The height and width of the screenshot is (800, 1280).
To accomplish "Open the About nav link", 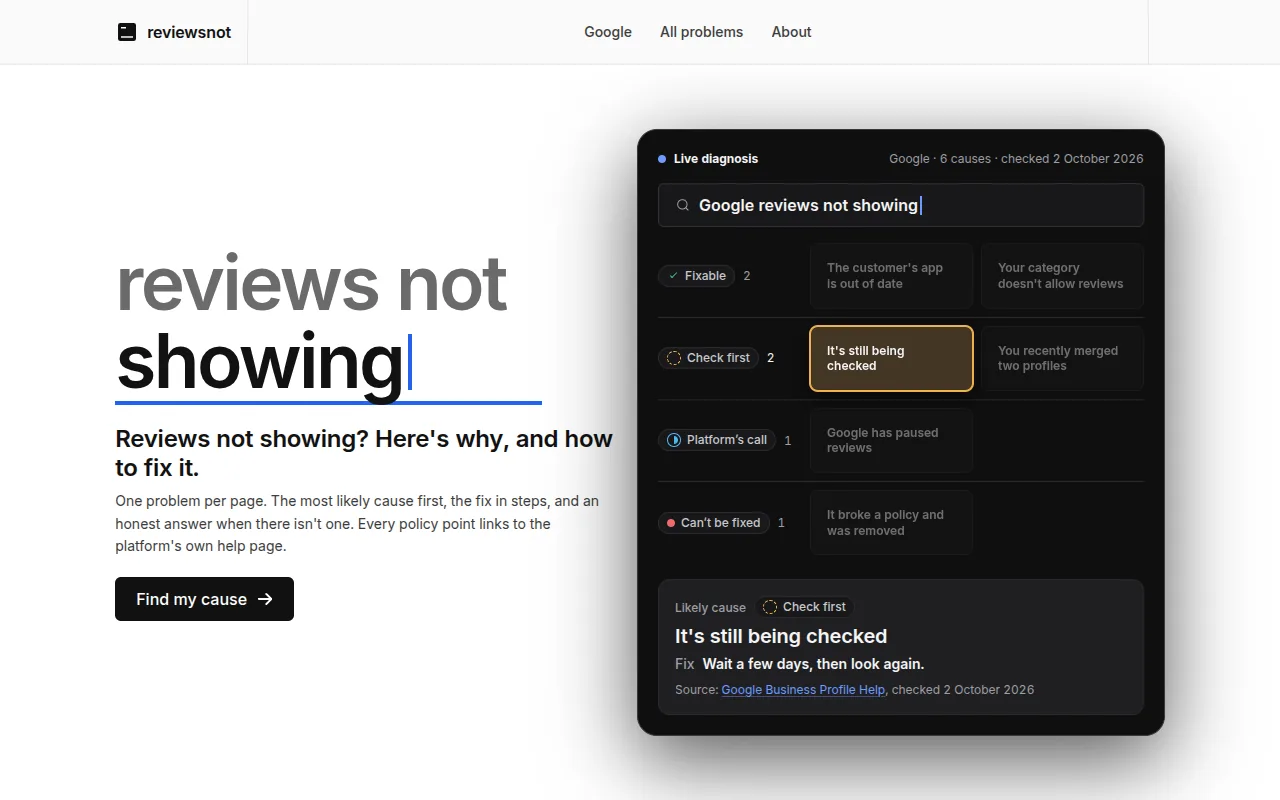I will 791,32.
